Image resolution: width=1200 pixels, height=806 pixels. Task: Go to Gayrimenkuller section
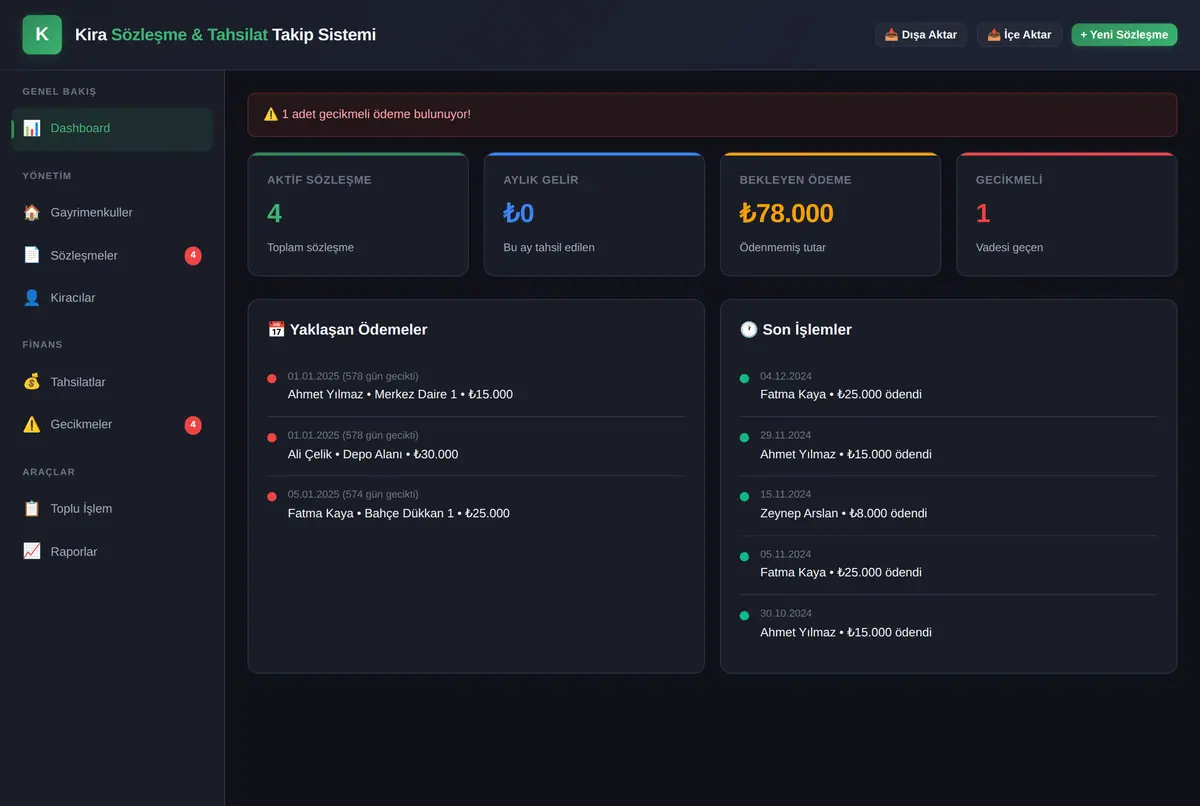[112, 212]
